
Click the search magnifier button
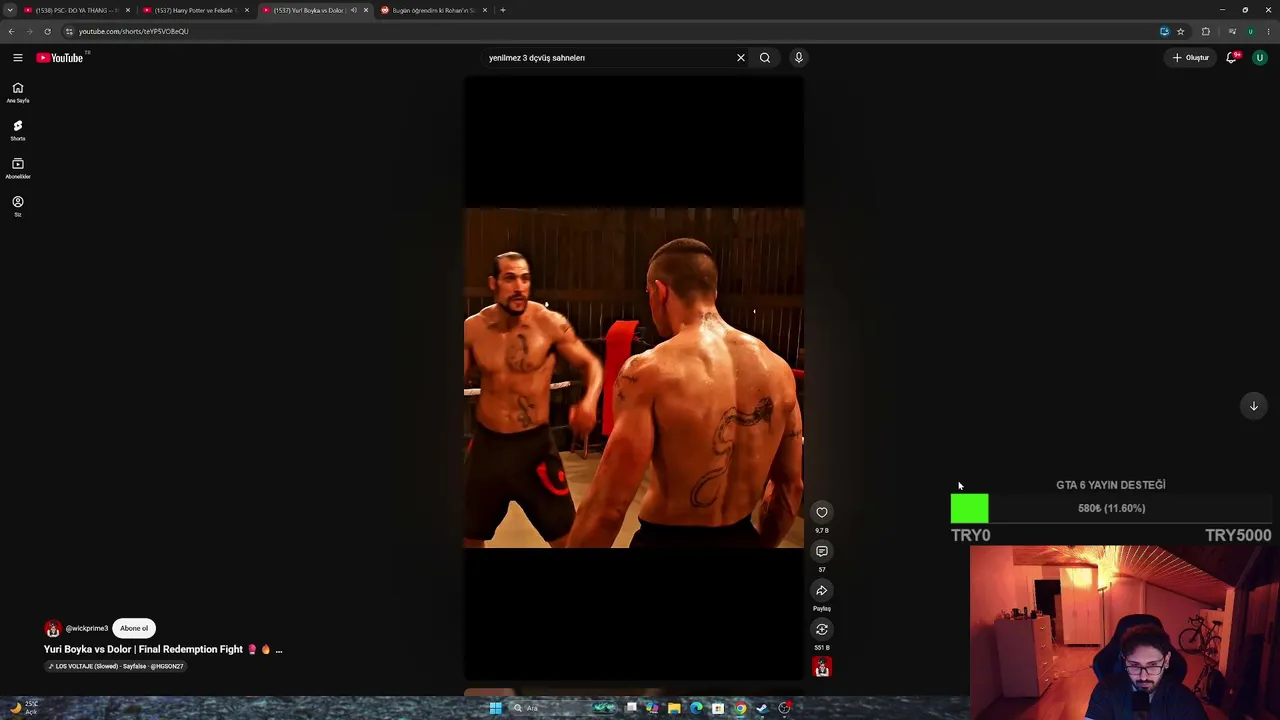tap(765, 58)
